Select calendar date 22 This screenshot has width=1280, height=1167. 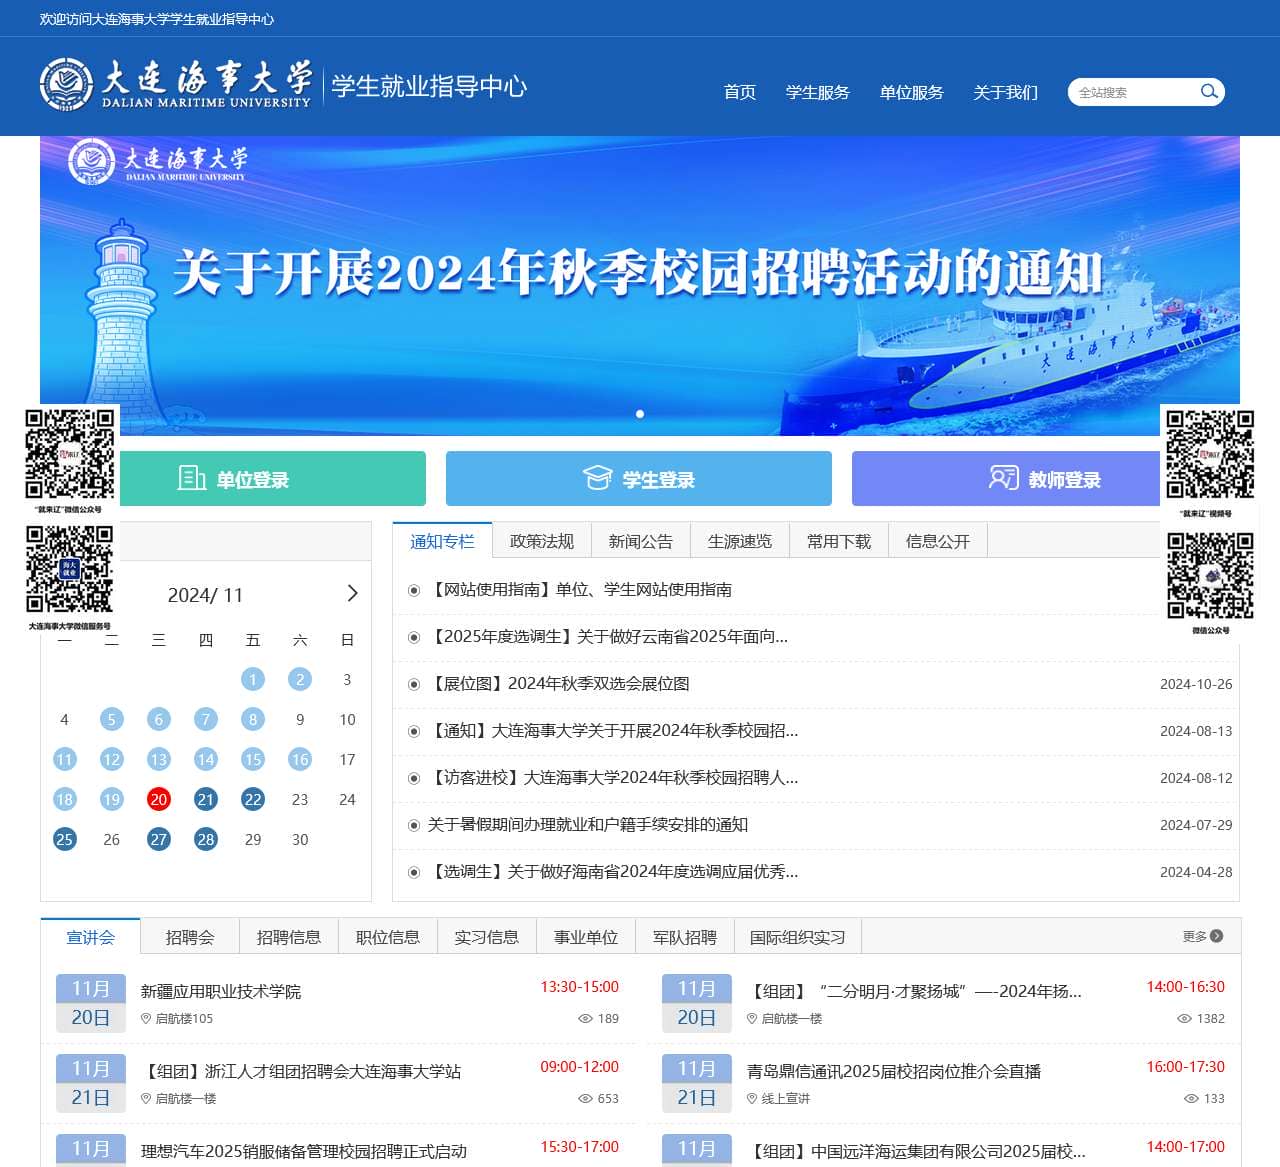point(253,799)
